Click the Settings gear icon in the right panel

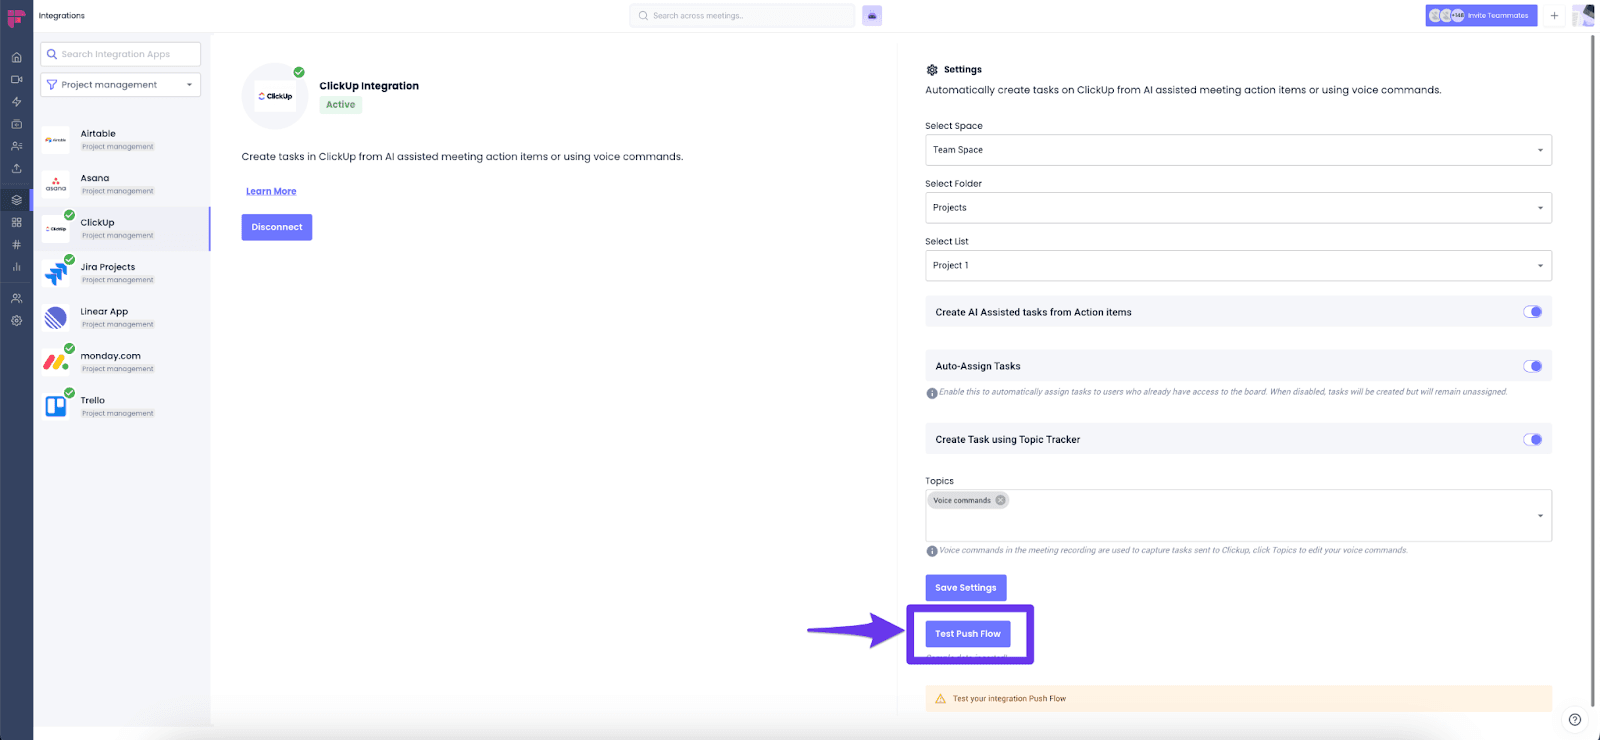[932, 70]
